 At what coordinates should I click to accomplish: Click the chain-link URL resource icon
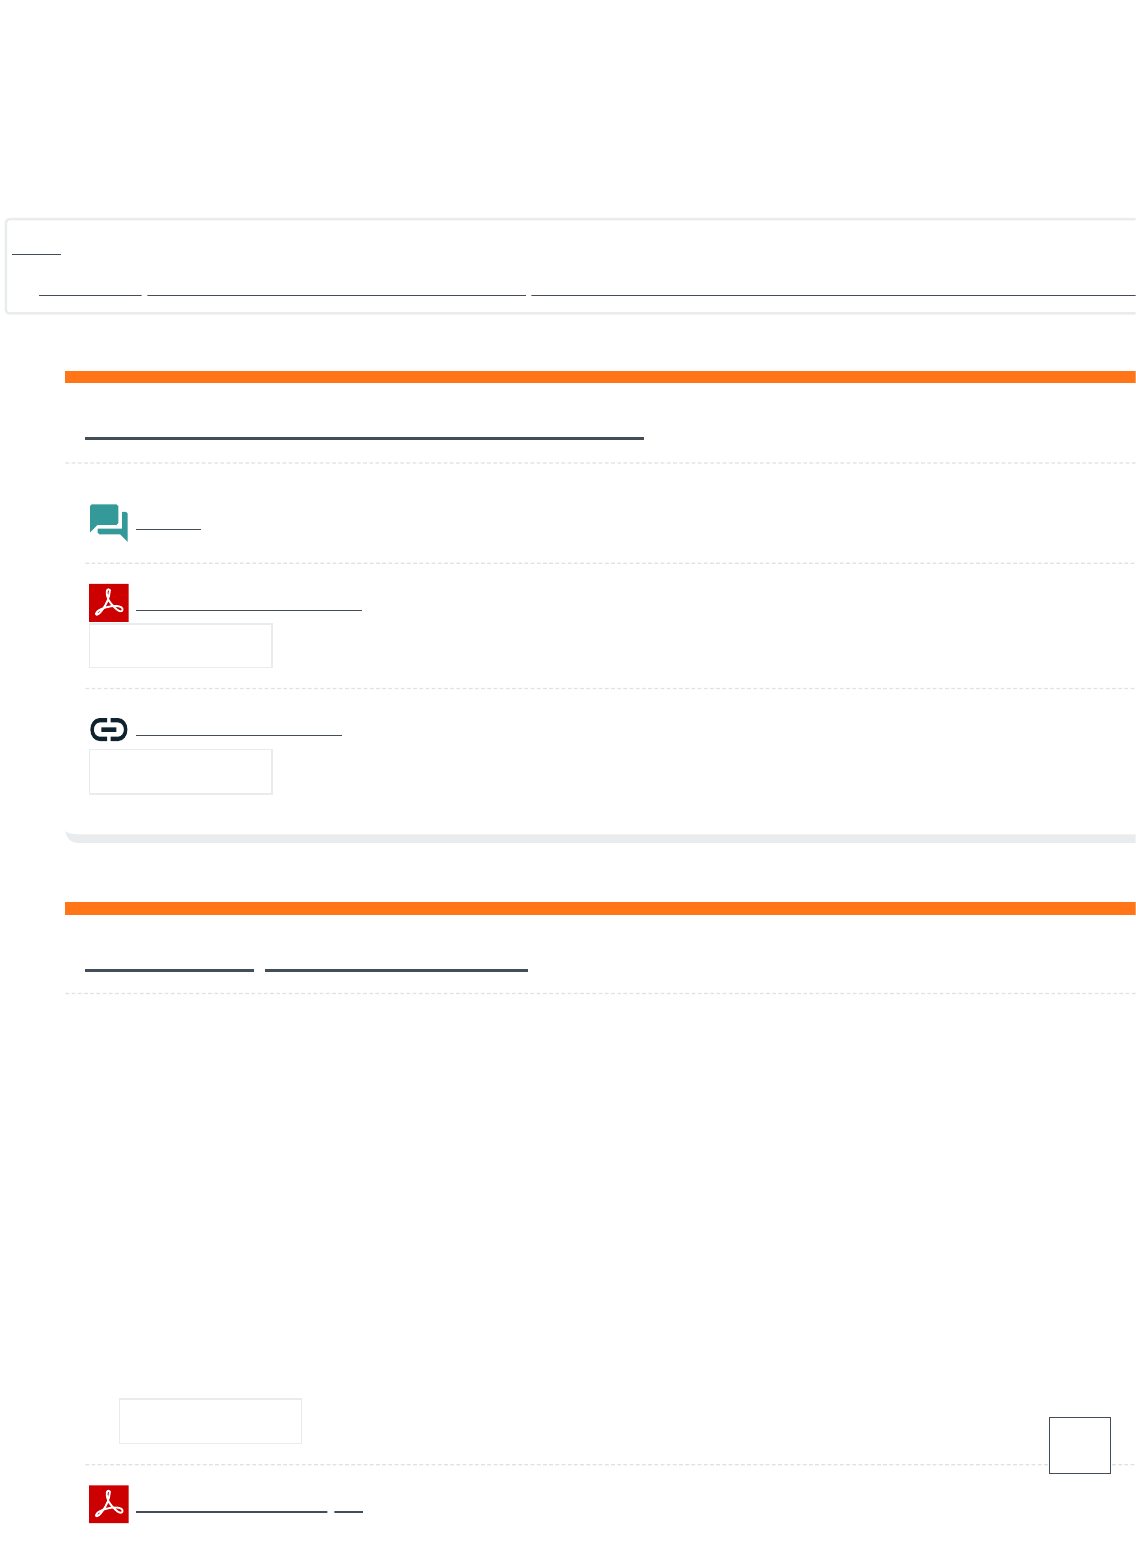[109, 730]
